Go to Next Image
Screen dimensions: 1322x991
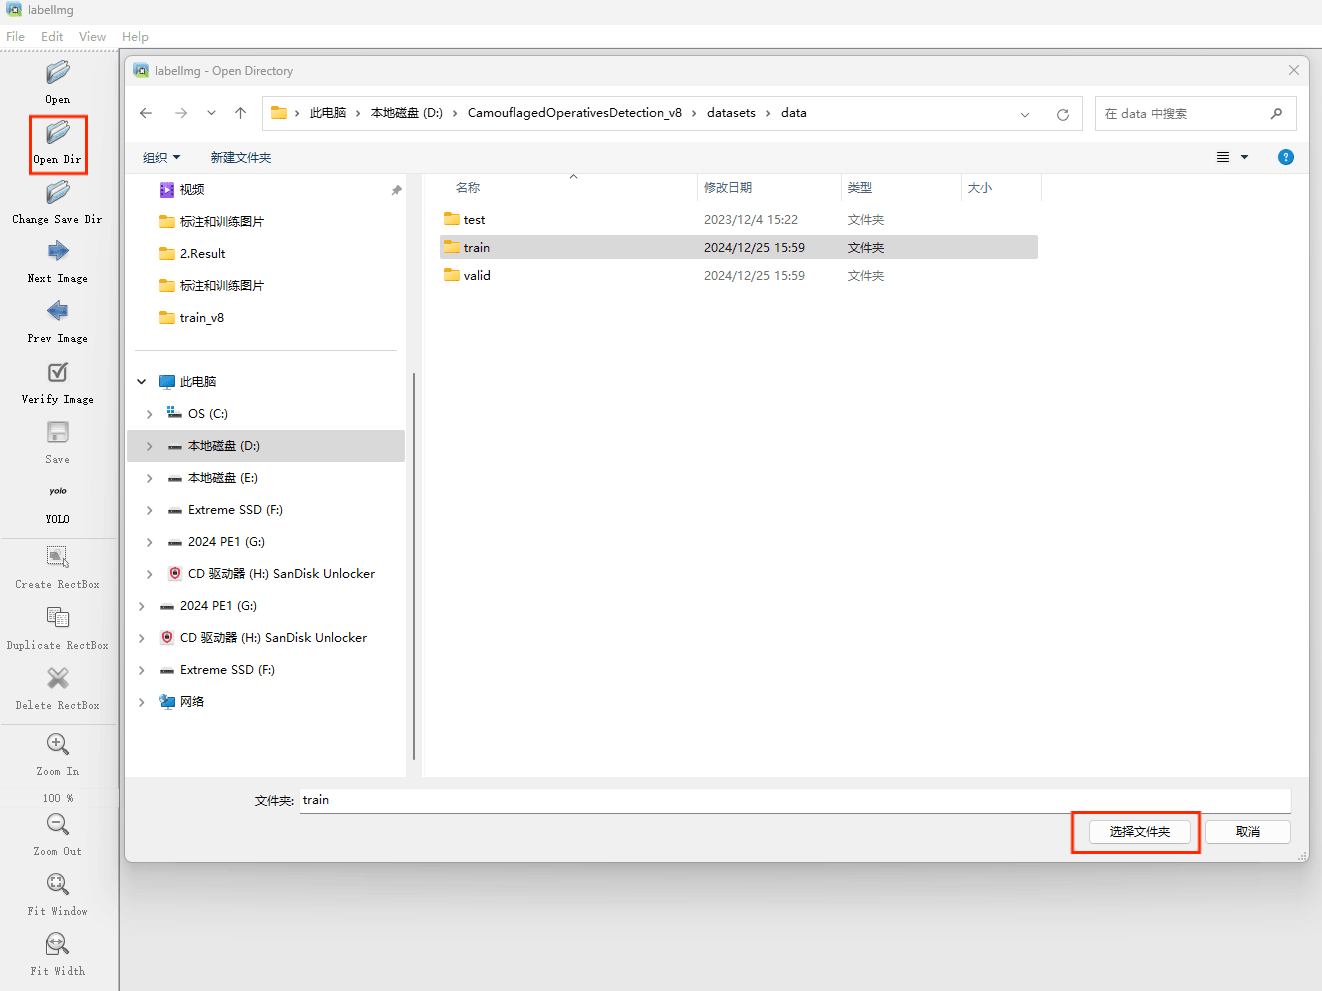(x=58, y=252)
